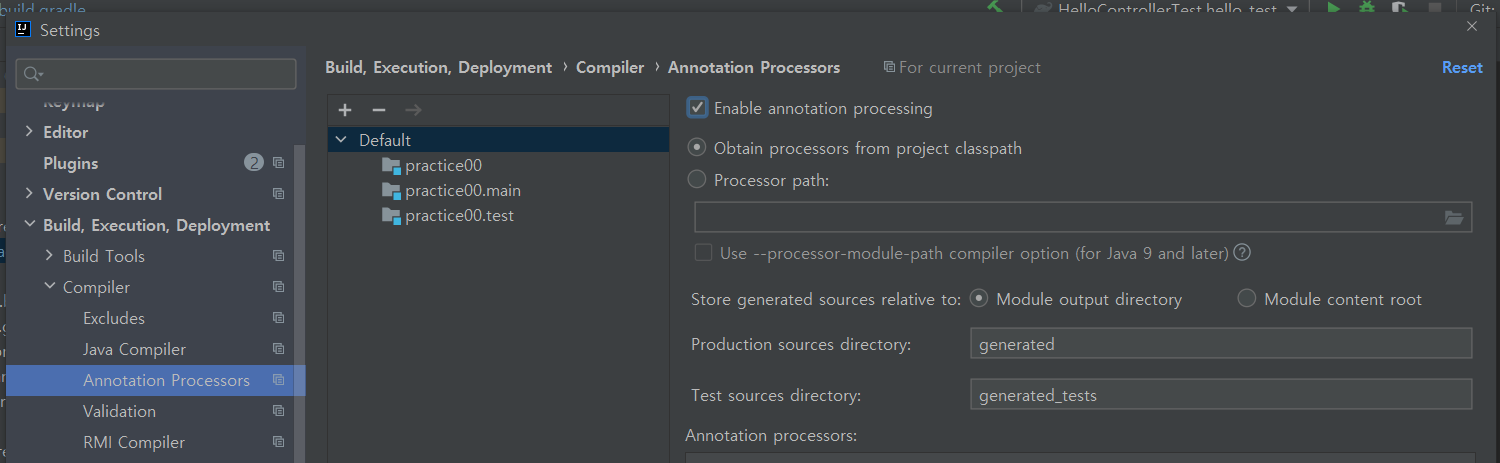This screenshot has width=1500, height=463.
Task: Open the RMI Compiler page
Action: tap(134, 442)
